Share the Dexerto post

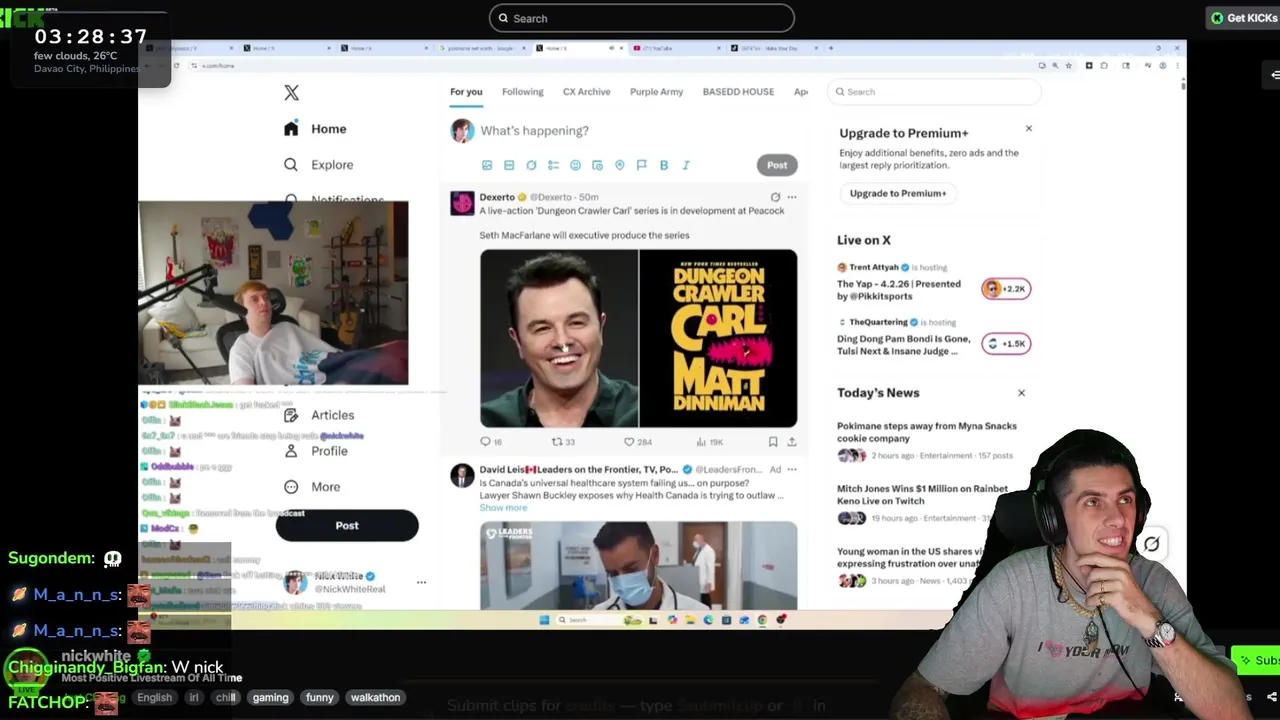pyautogui.click(x=792, y=442)
